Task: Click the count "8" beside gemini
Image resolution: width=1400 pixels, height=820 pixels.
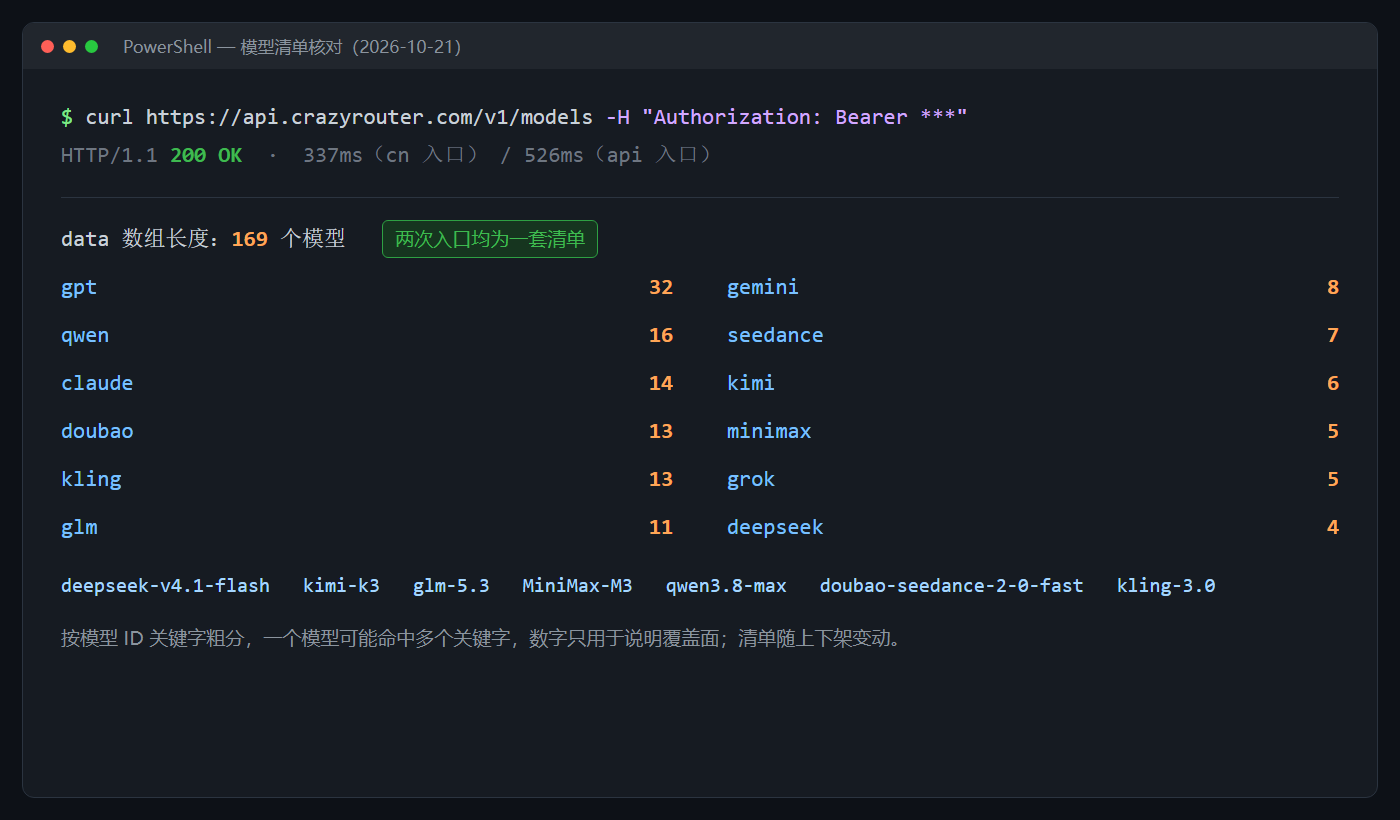Action: (1333, 287)
